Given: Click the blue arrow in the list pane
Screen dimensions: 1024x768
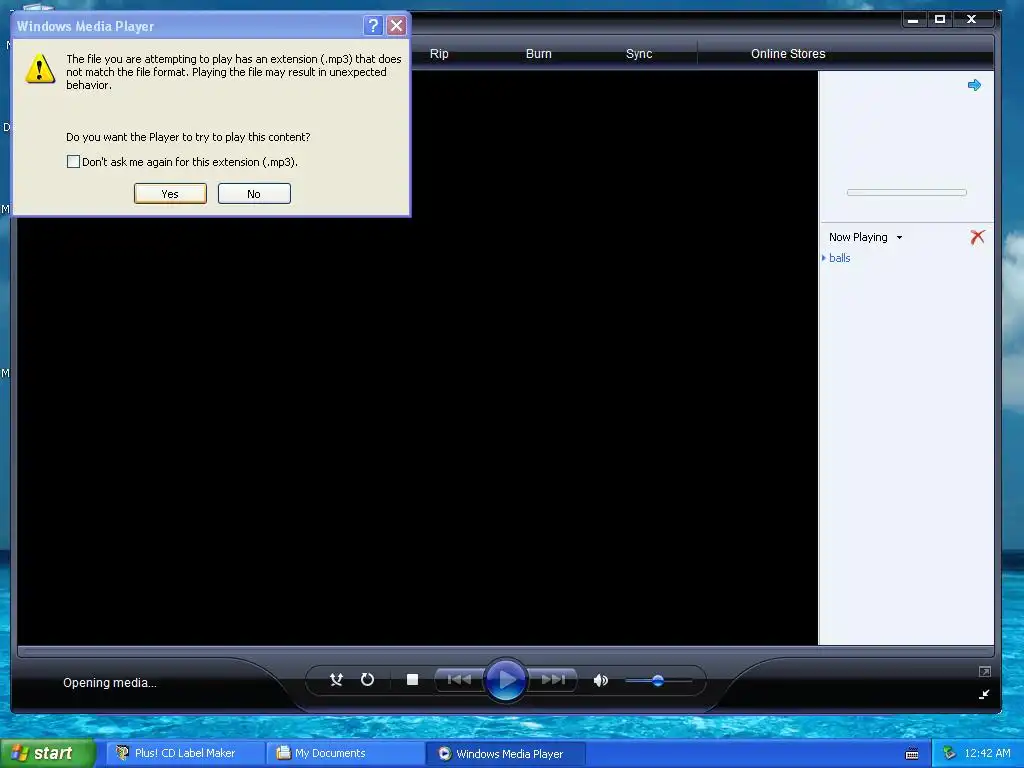Looking at the screenshot, I should pyautogui.click(x=974, y=85).
